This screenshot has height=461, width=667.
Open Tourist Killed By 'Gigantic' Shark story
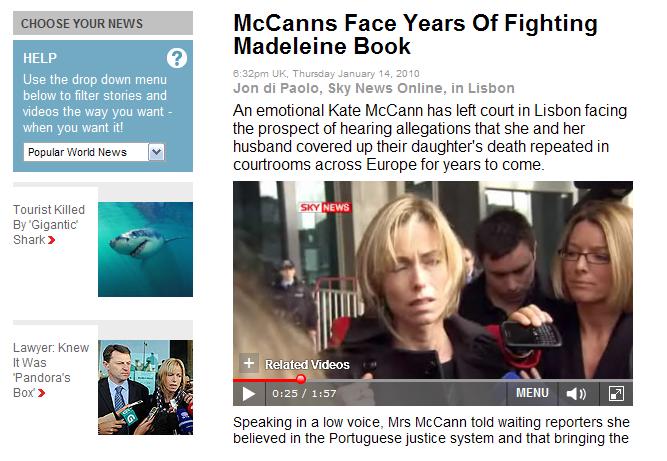(x=49, y=225)
